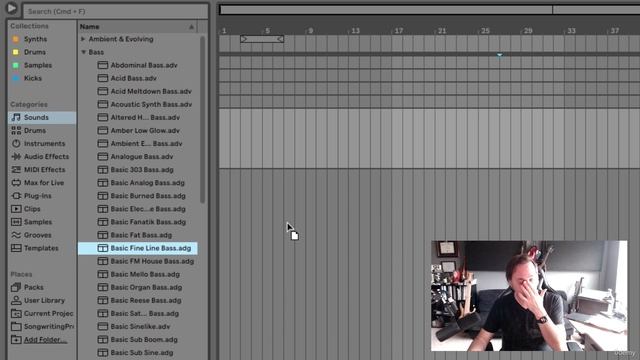This screenshot has width=640, height=360.
Task: Select Altered H... Bass.adv preset
Action: 145,118
